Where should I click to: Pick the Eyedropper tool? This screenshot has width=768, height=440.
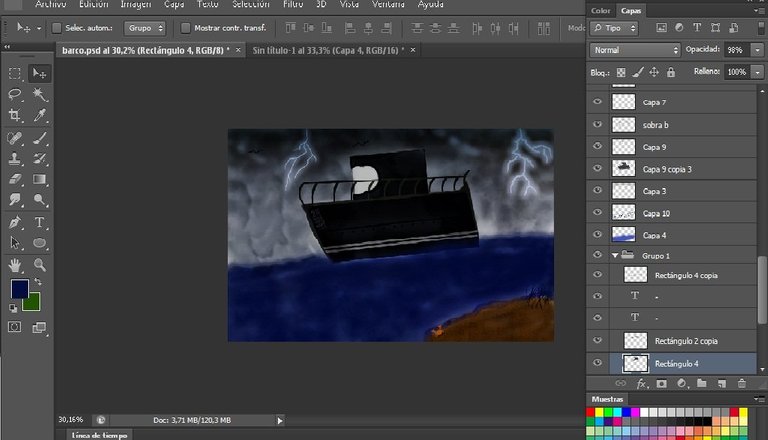click(x=40, y=115)
